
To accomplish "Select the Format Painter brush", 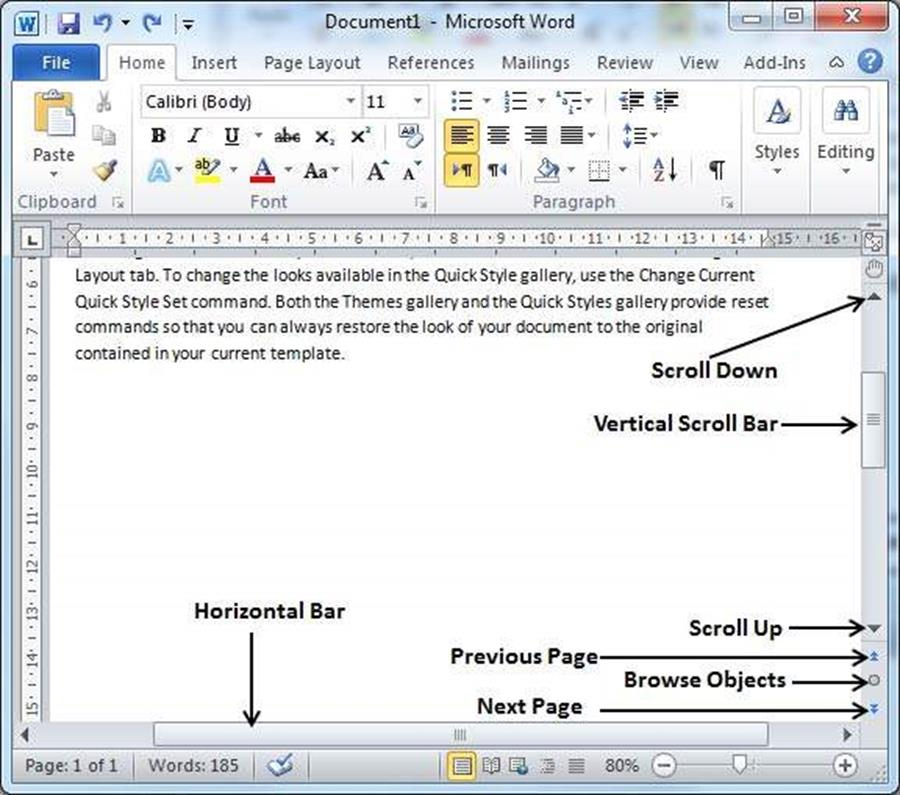I will click(x=105, y=170).
